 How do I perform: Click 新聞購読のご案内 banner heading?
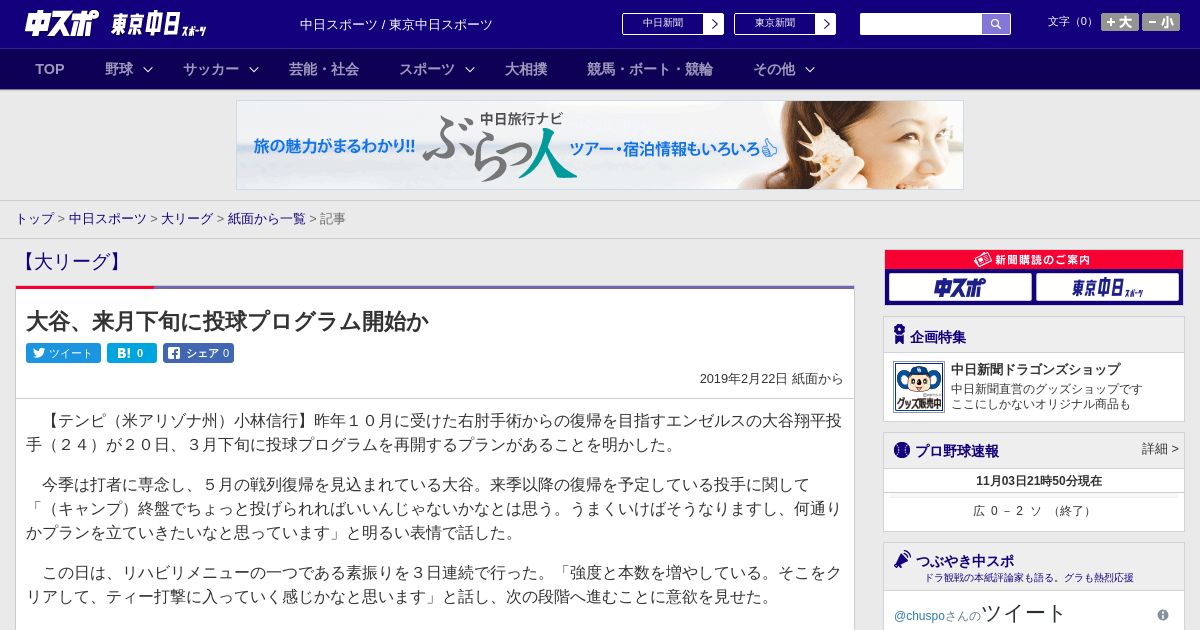coord(1034,260)
